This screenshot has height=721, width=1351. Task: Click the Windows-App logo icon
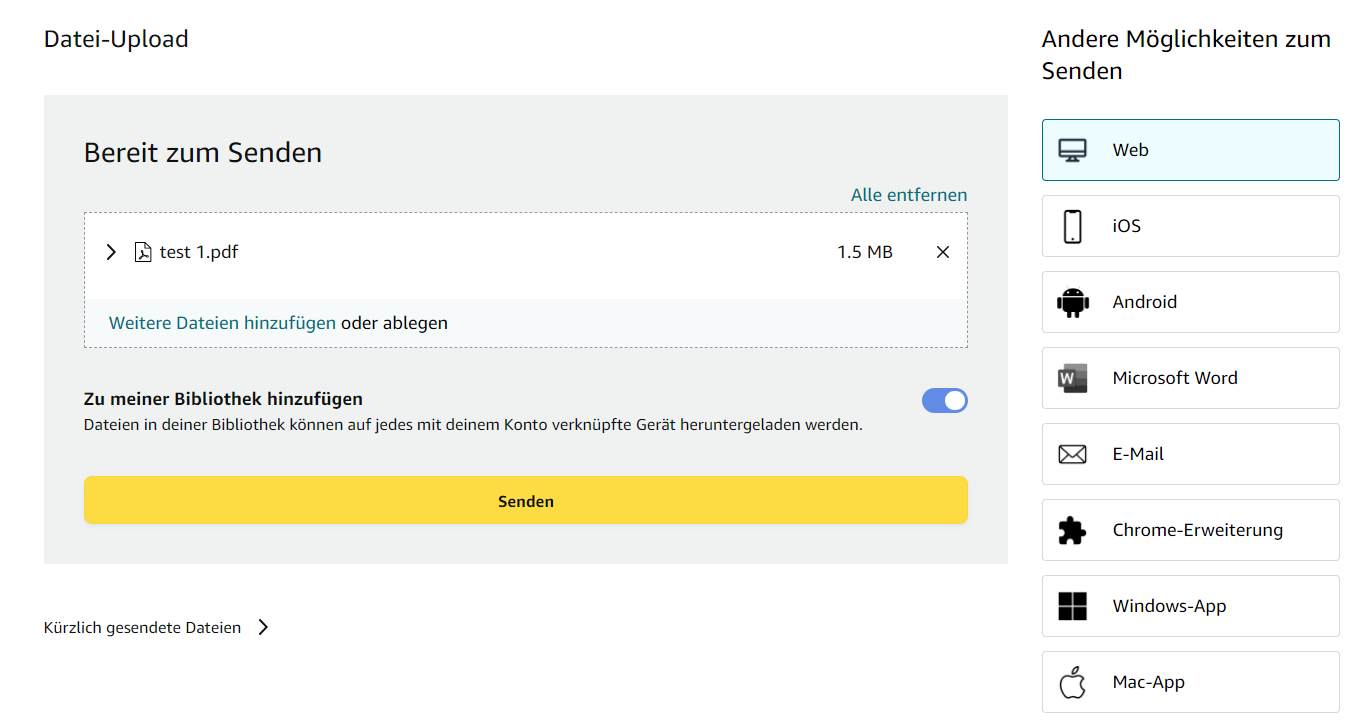click(1072, 606)
